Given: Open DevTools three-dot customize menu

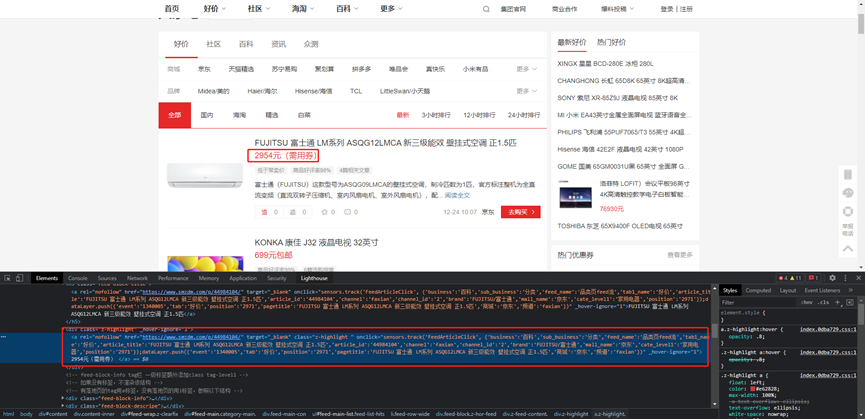Looking at the screenshot, I should tap(845, 278).
